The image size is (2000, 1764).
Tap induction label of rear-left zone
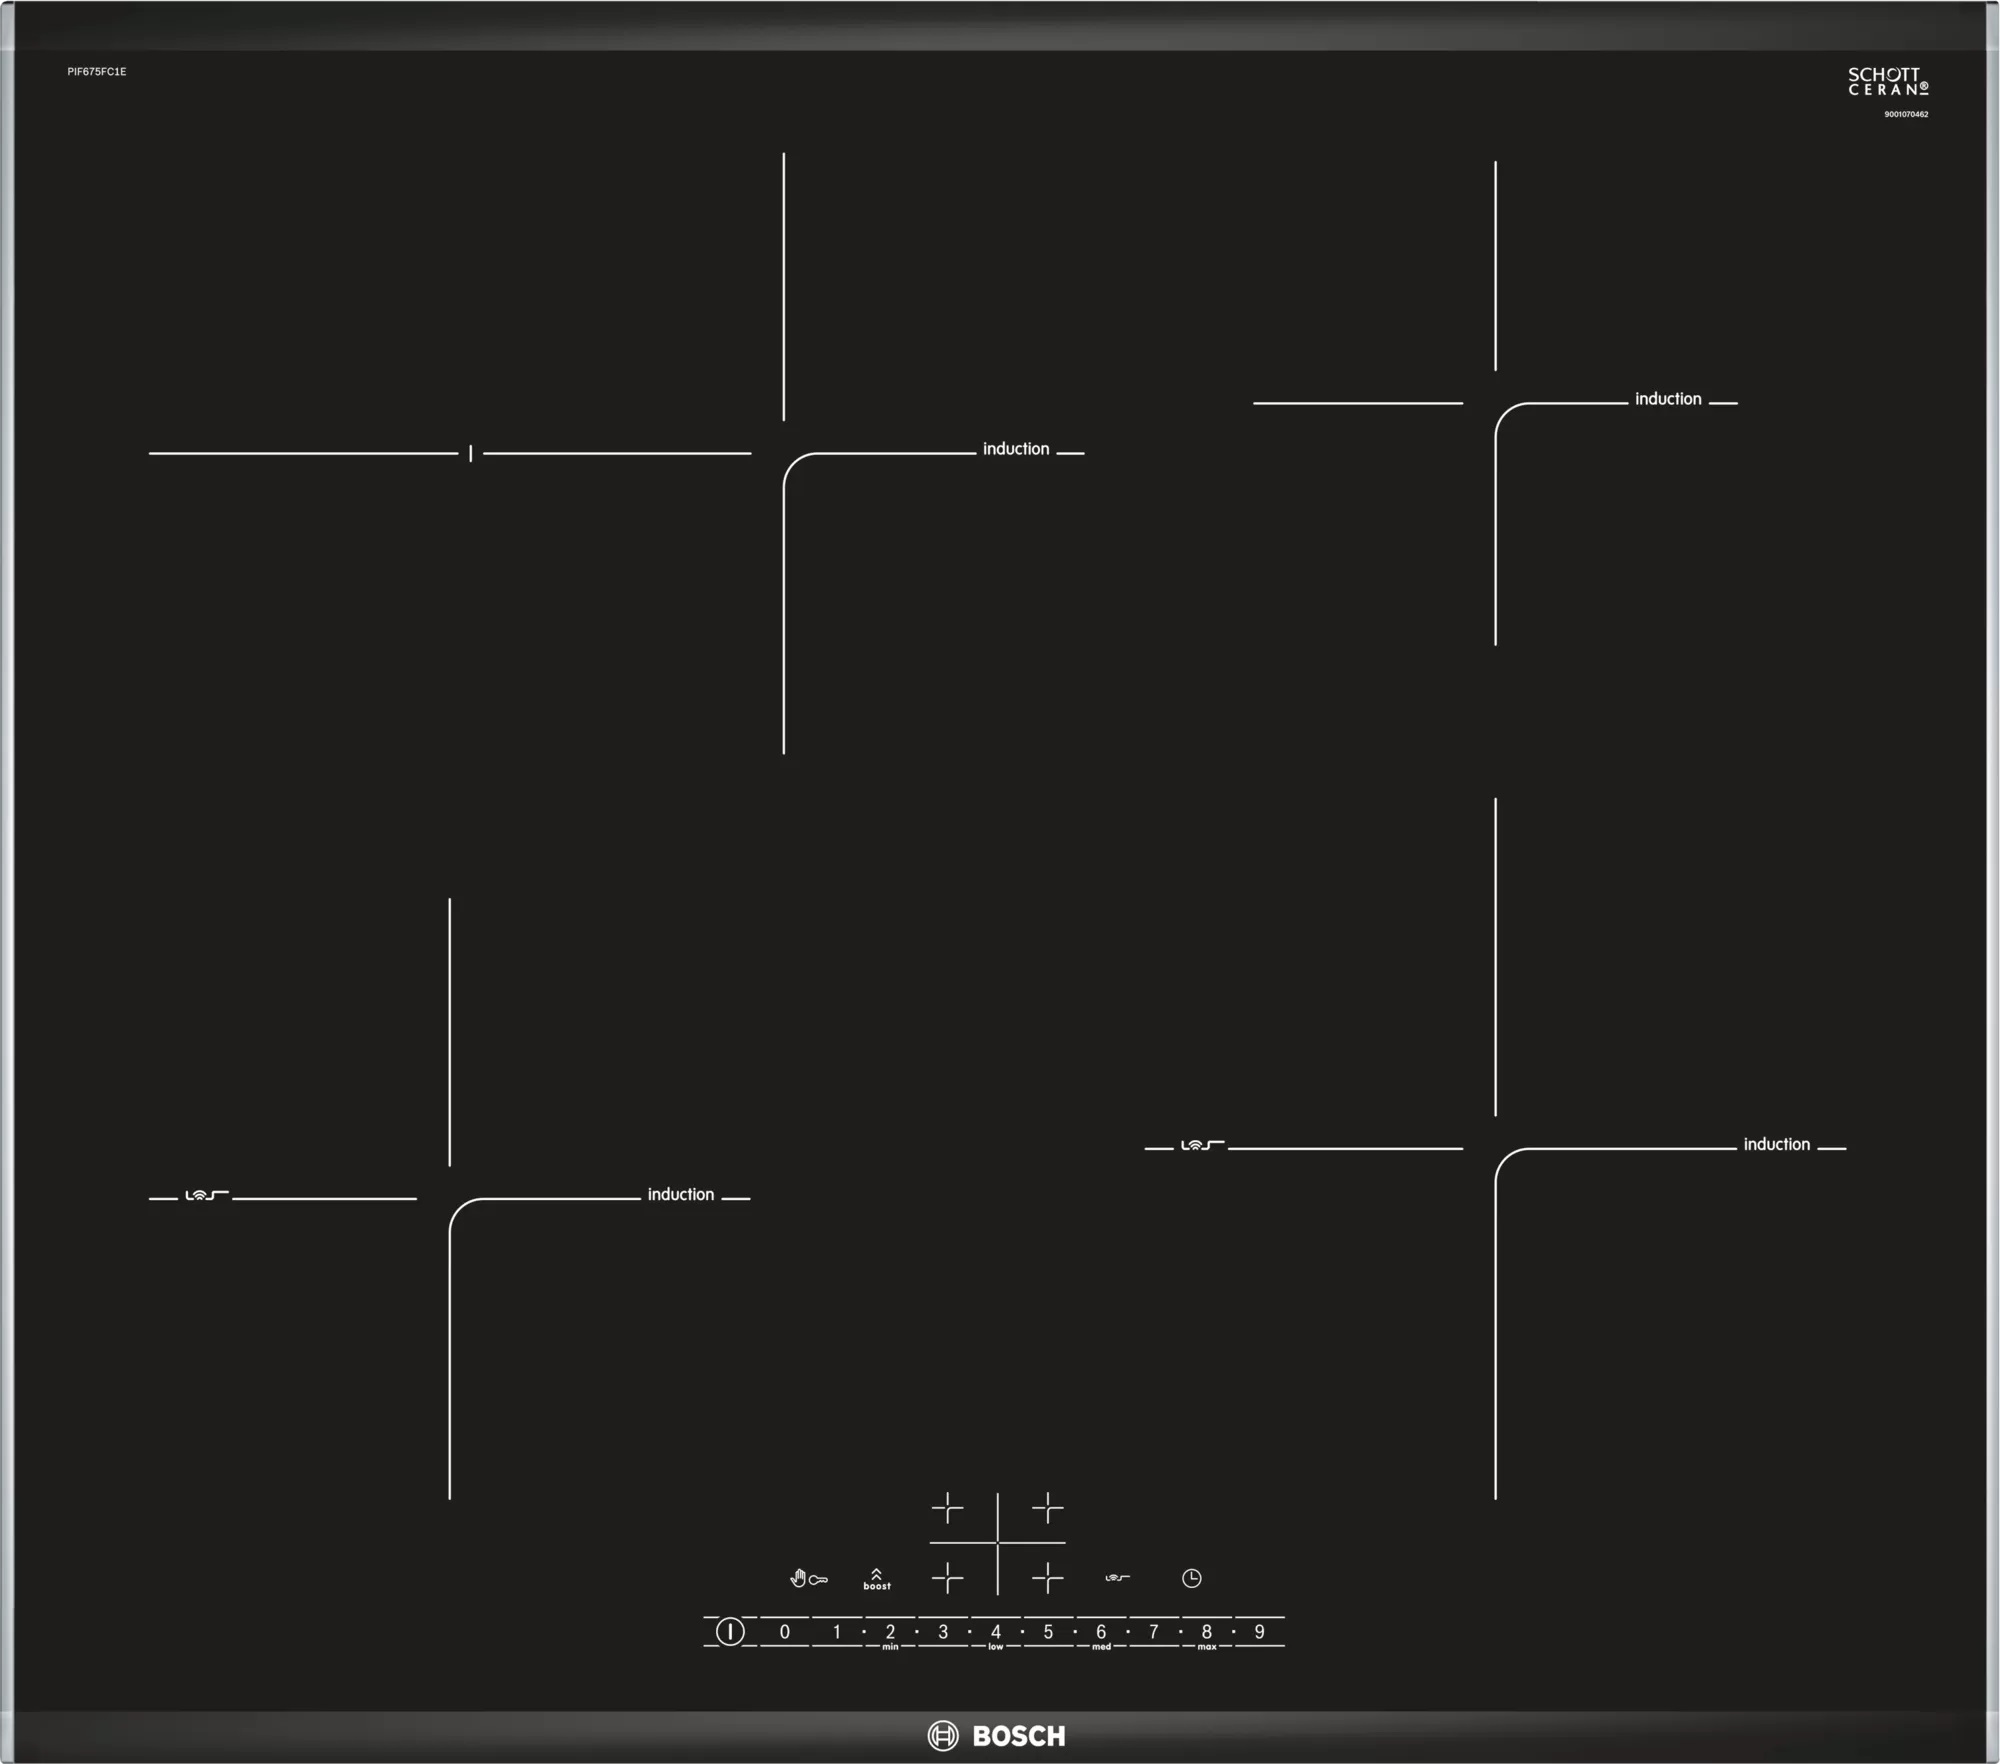pos(1015,449)
